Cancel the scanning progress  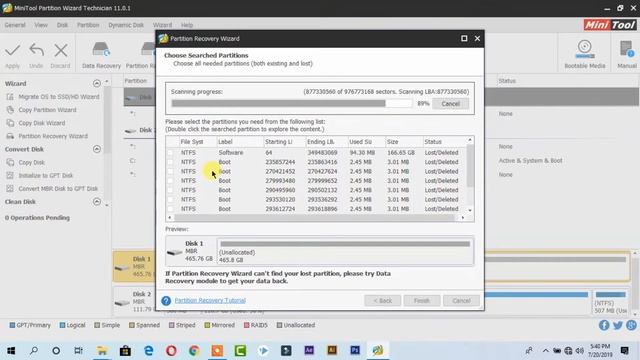451,104
